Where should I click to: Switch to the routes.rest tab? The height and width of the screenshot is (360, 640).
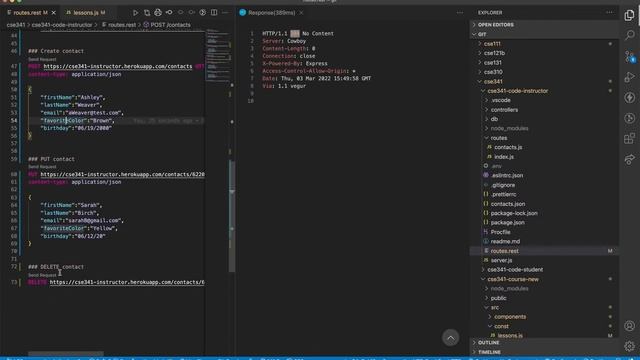(x=31, y=13)
